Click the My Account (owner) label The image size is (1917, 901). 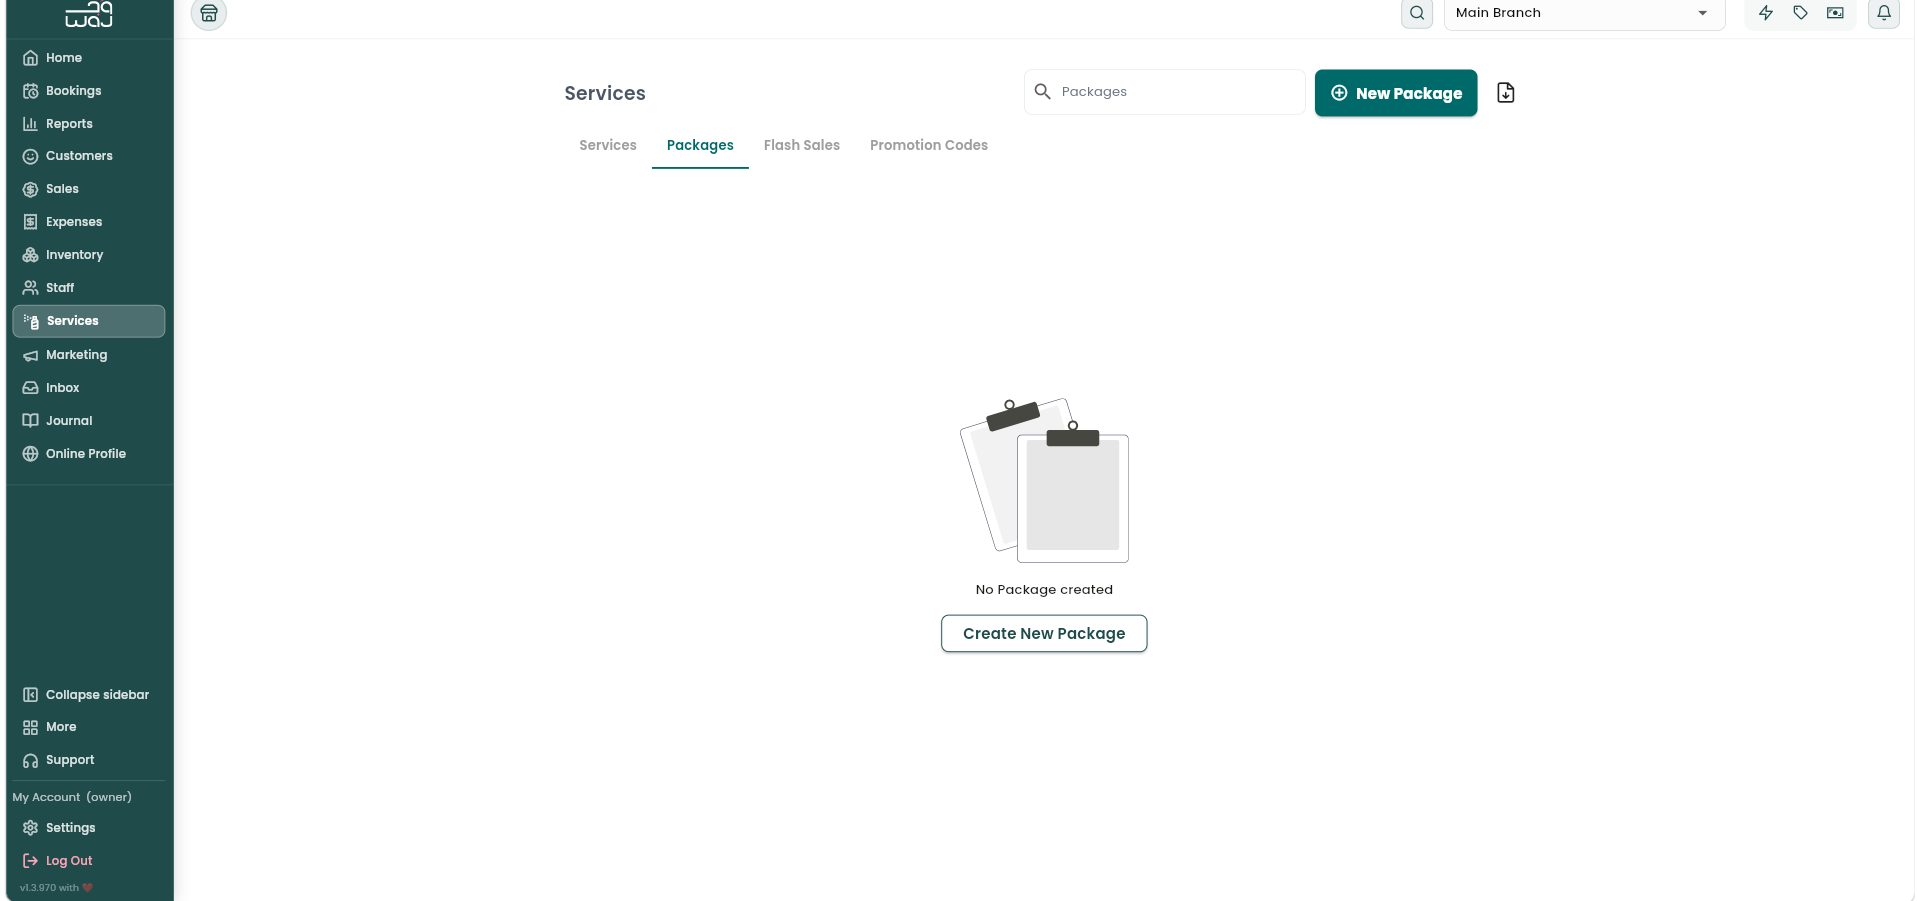click(x=72, y=797)
